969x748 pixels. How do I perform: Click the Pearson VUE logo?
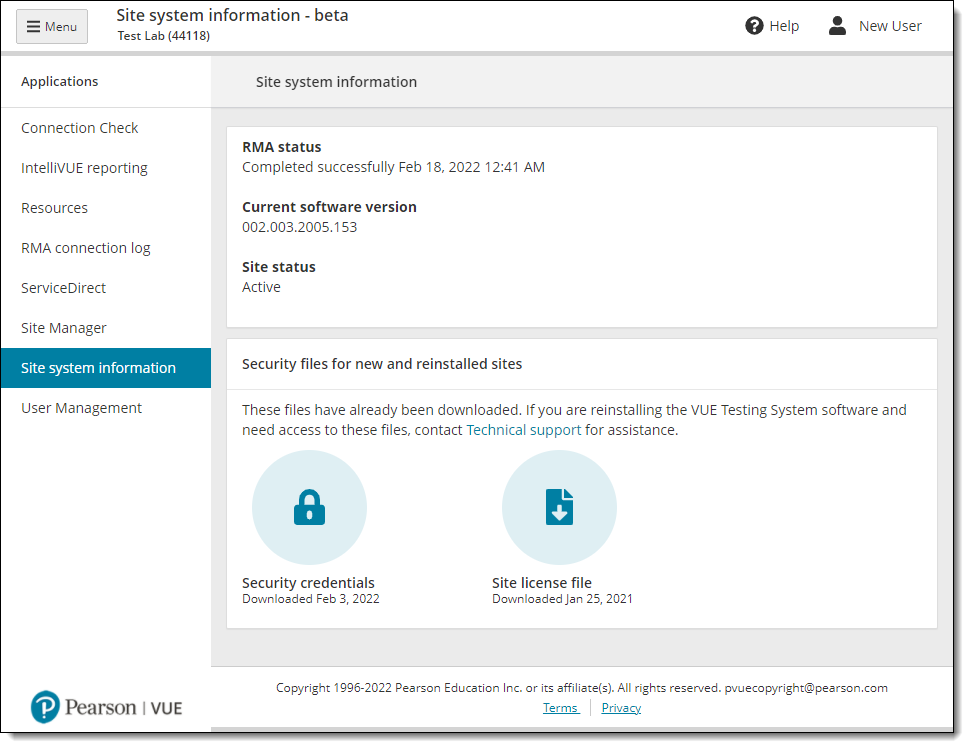point(106,707)
